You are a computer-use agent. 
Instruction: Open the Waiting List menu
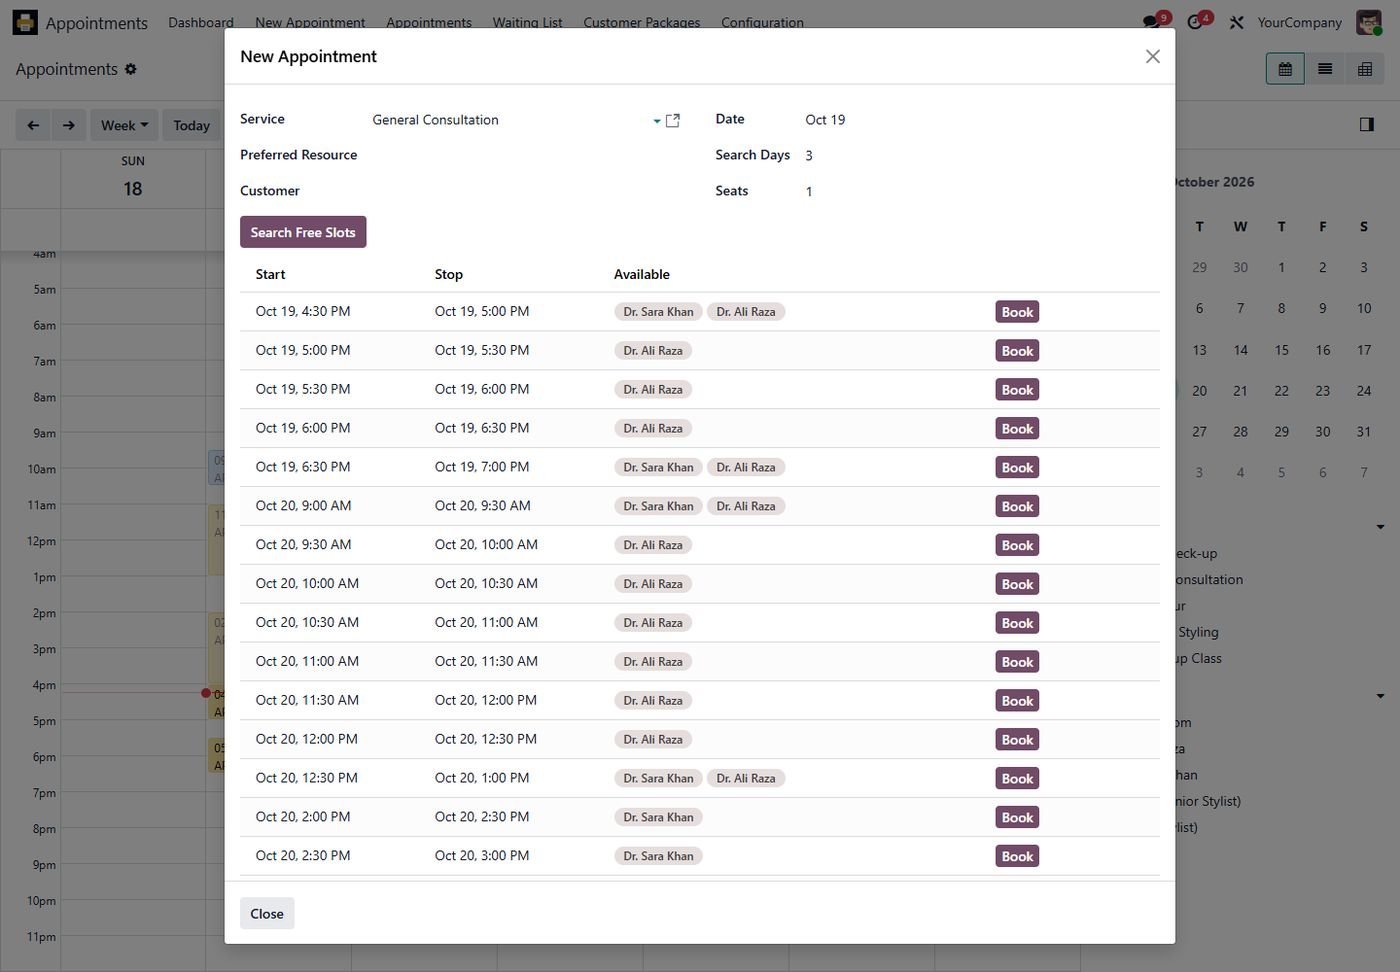[x=527, y=22]
